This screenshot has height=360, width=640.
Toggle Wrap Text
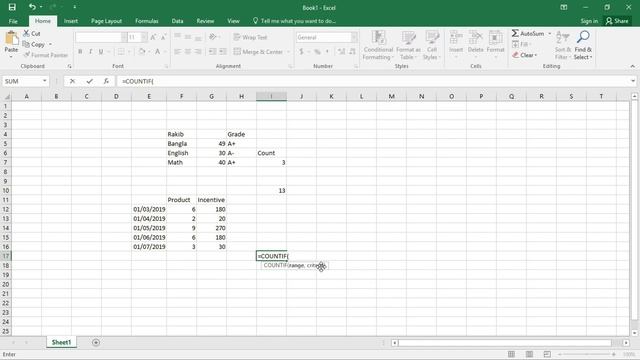click(250, 37)
